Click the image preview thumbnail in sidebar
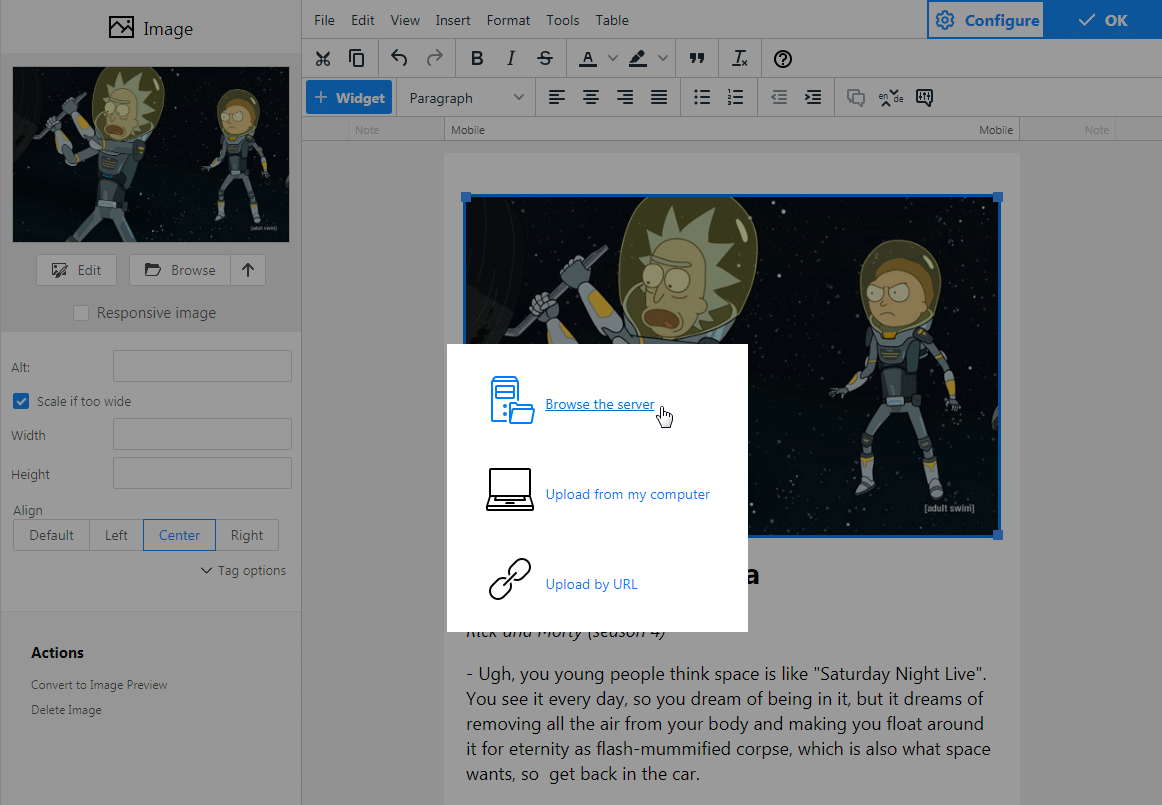1162x805 pixels. click(151, 154)
